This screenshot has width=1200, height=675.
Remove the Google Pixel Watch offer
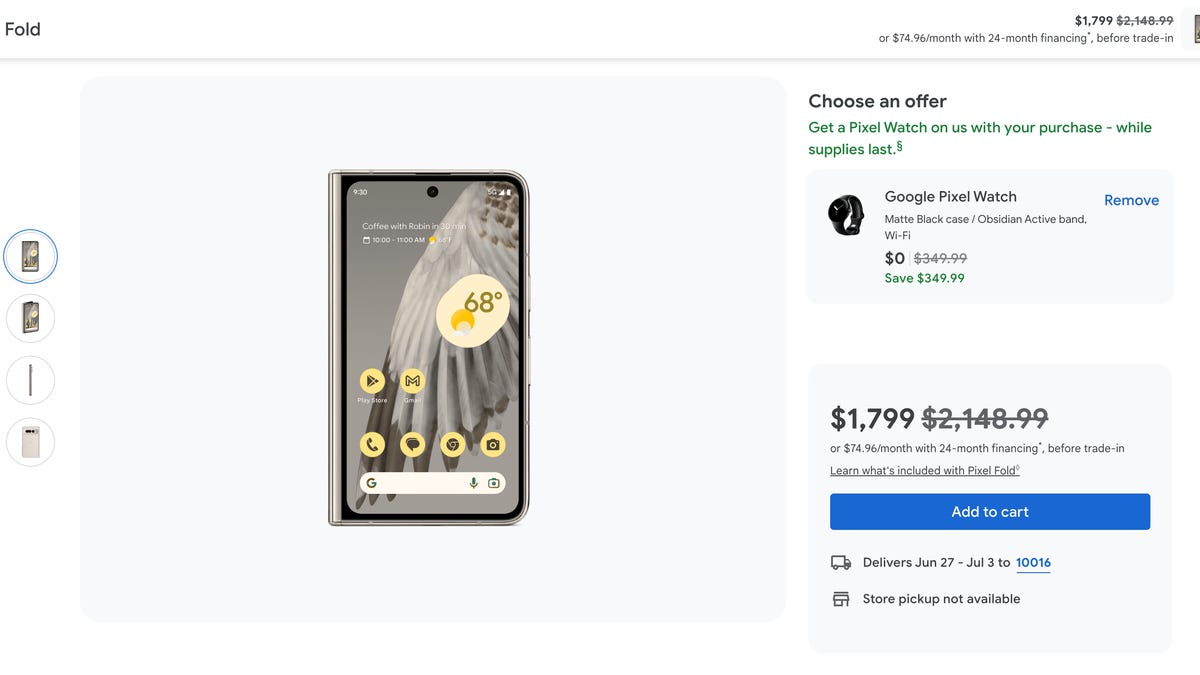pyautogui.click(x=1131, y=200)
